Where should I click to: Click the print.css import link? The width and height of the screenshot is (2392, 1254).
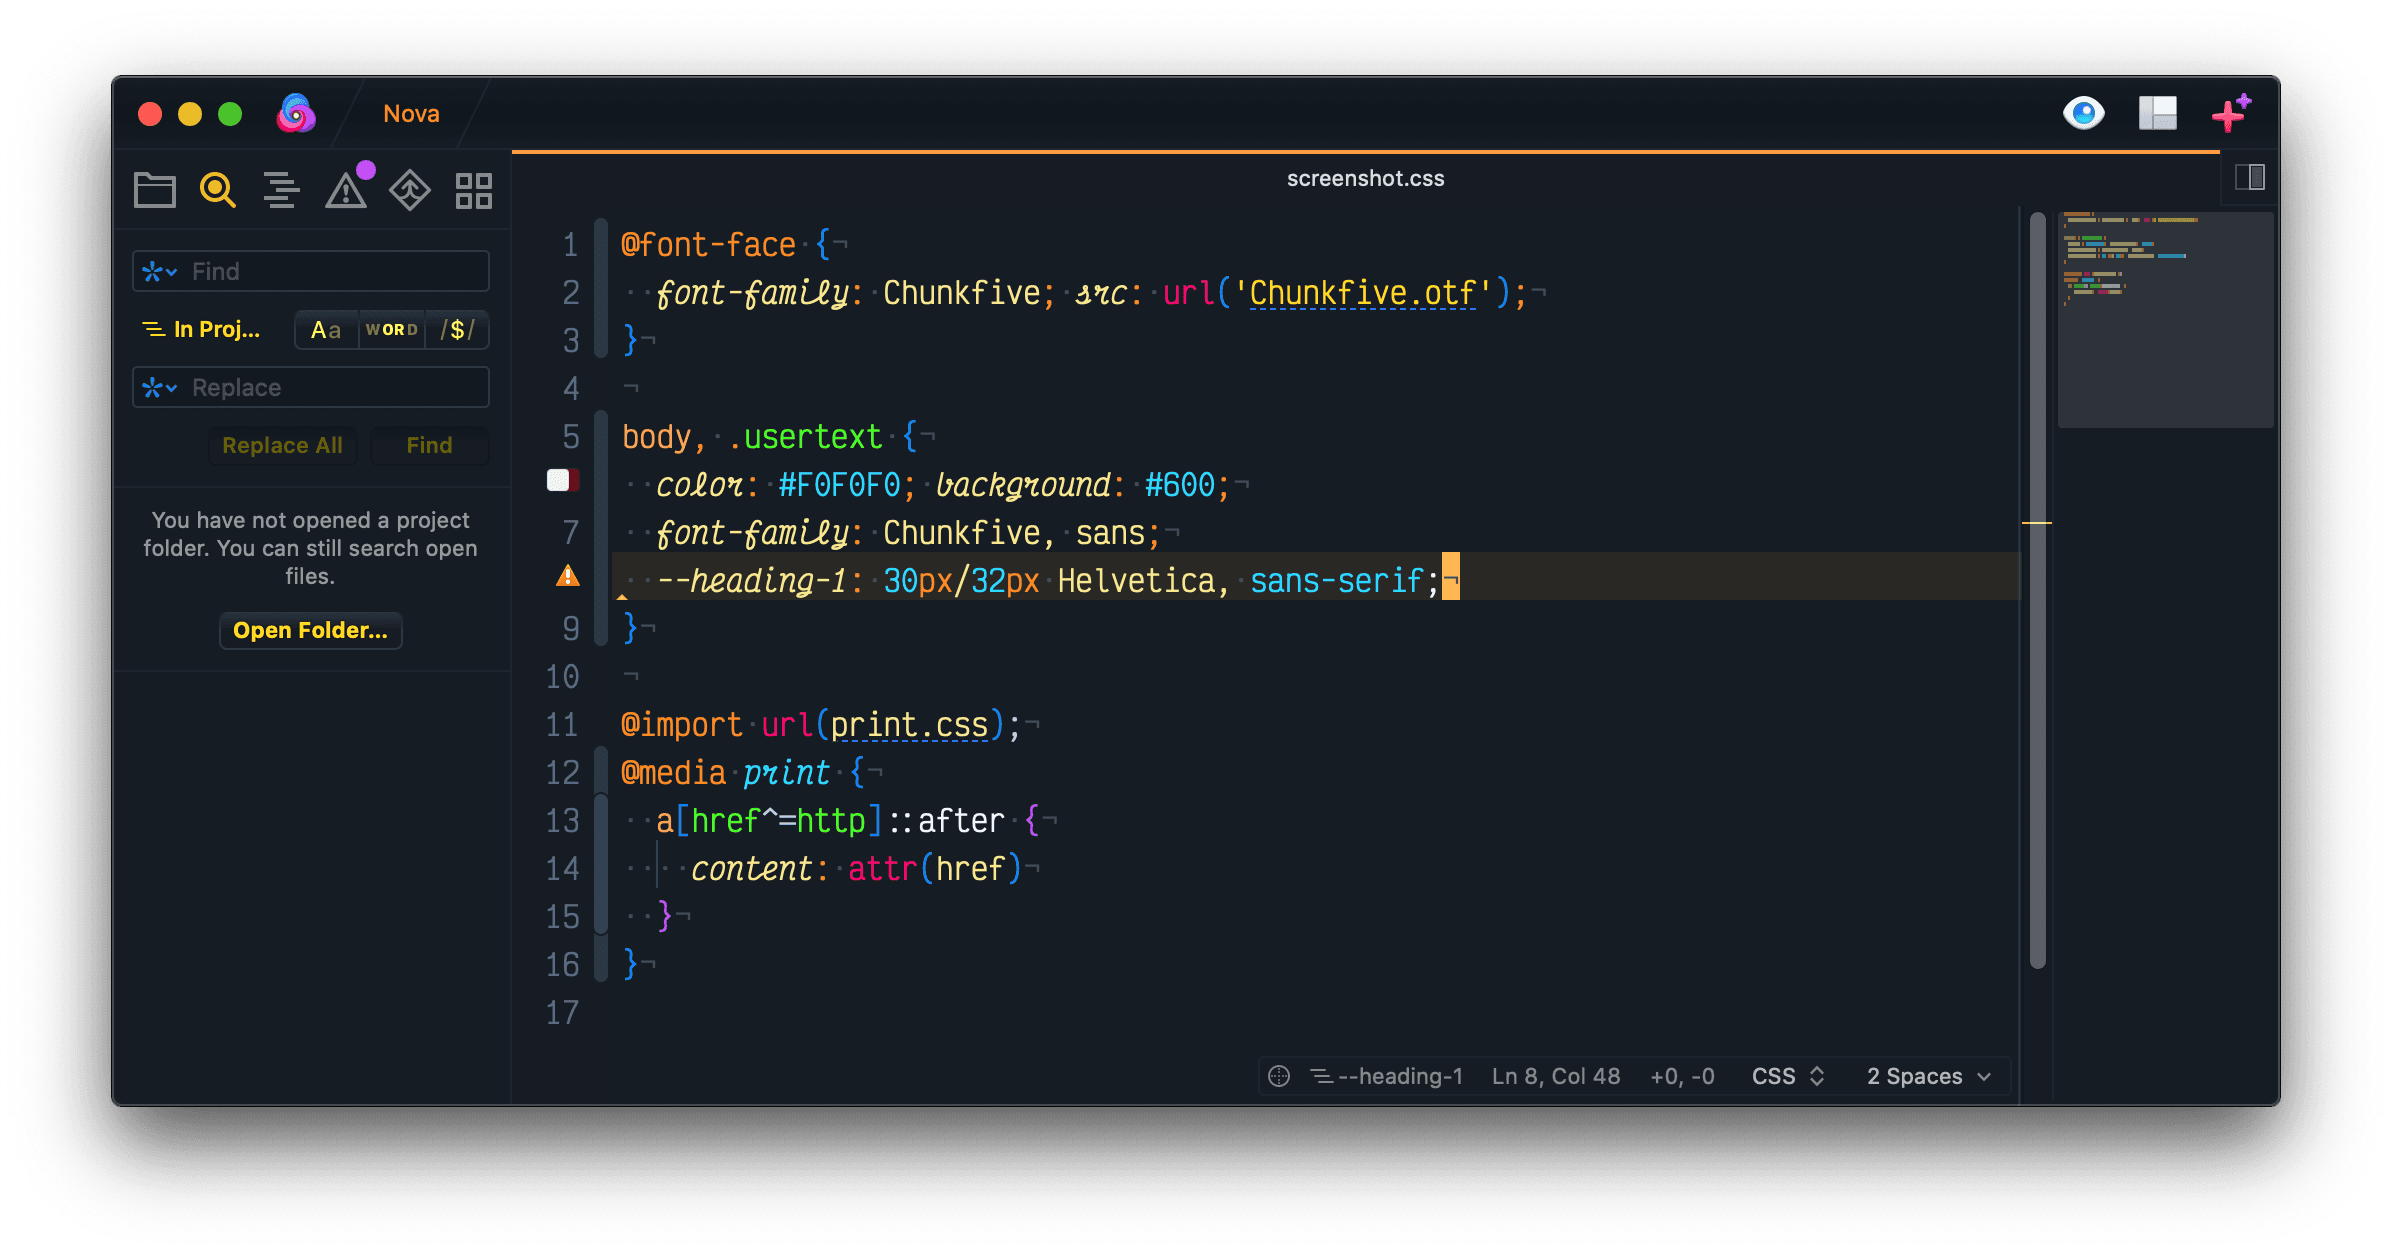909,725
